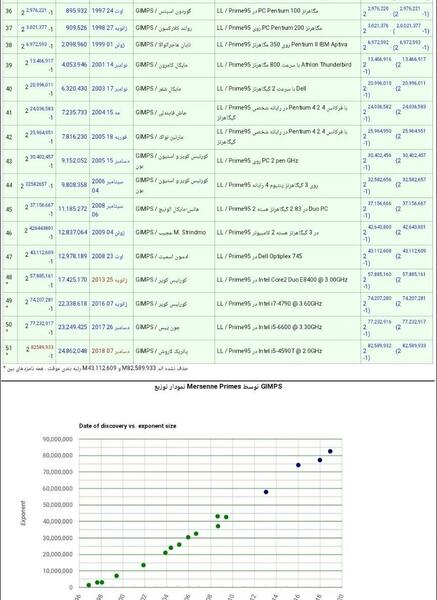Click the 12,837,064 digits value
Screen dimensions: 437x600
coord(73,232)
